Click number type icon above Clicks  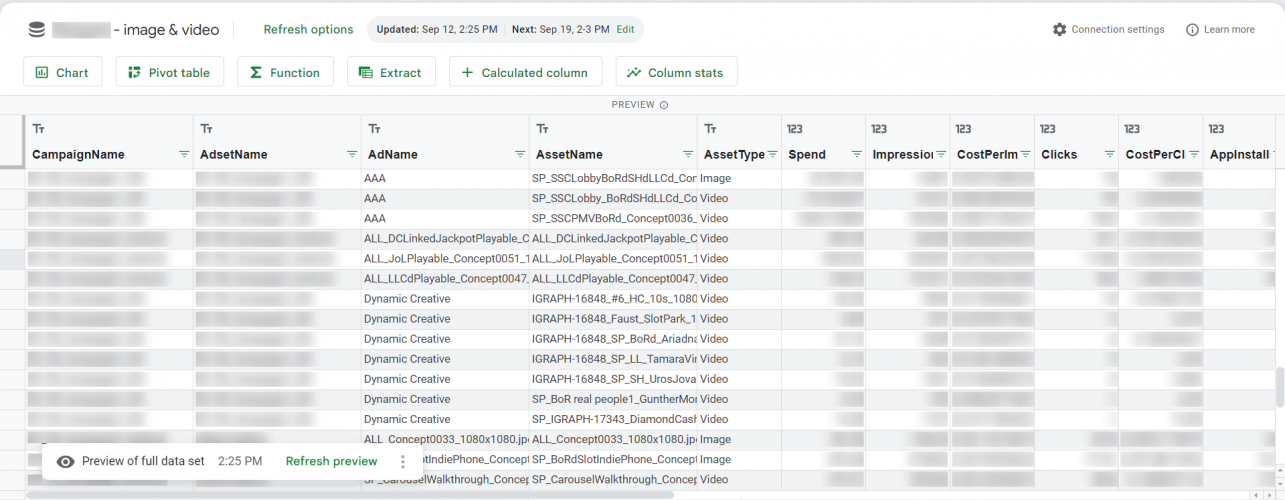[x=1048, y=129]
